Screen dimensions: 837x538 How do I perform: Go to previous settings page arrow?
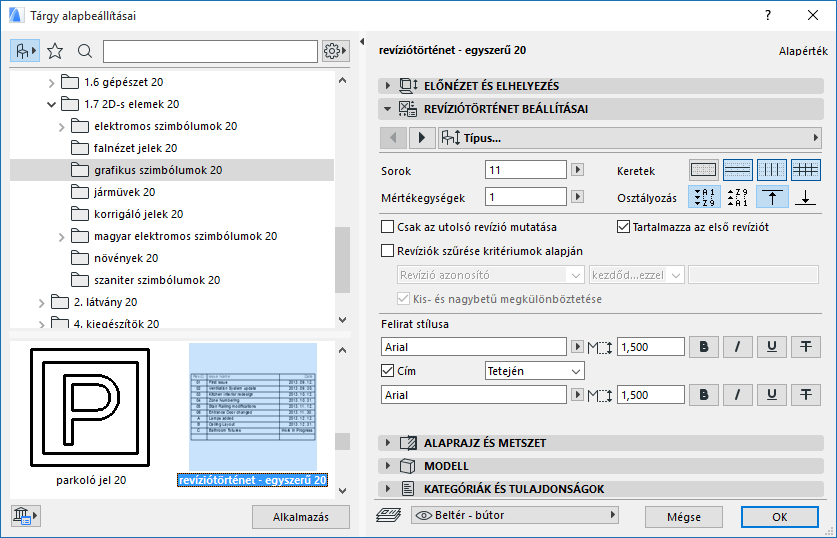pyautogui.click(x=393, y=138)
